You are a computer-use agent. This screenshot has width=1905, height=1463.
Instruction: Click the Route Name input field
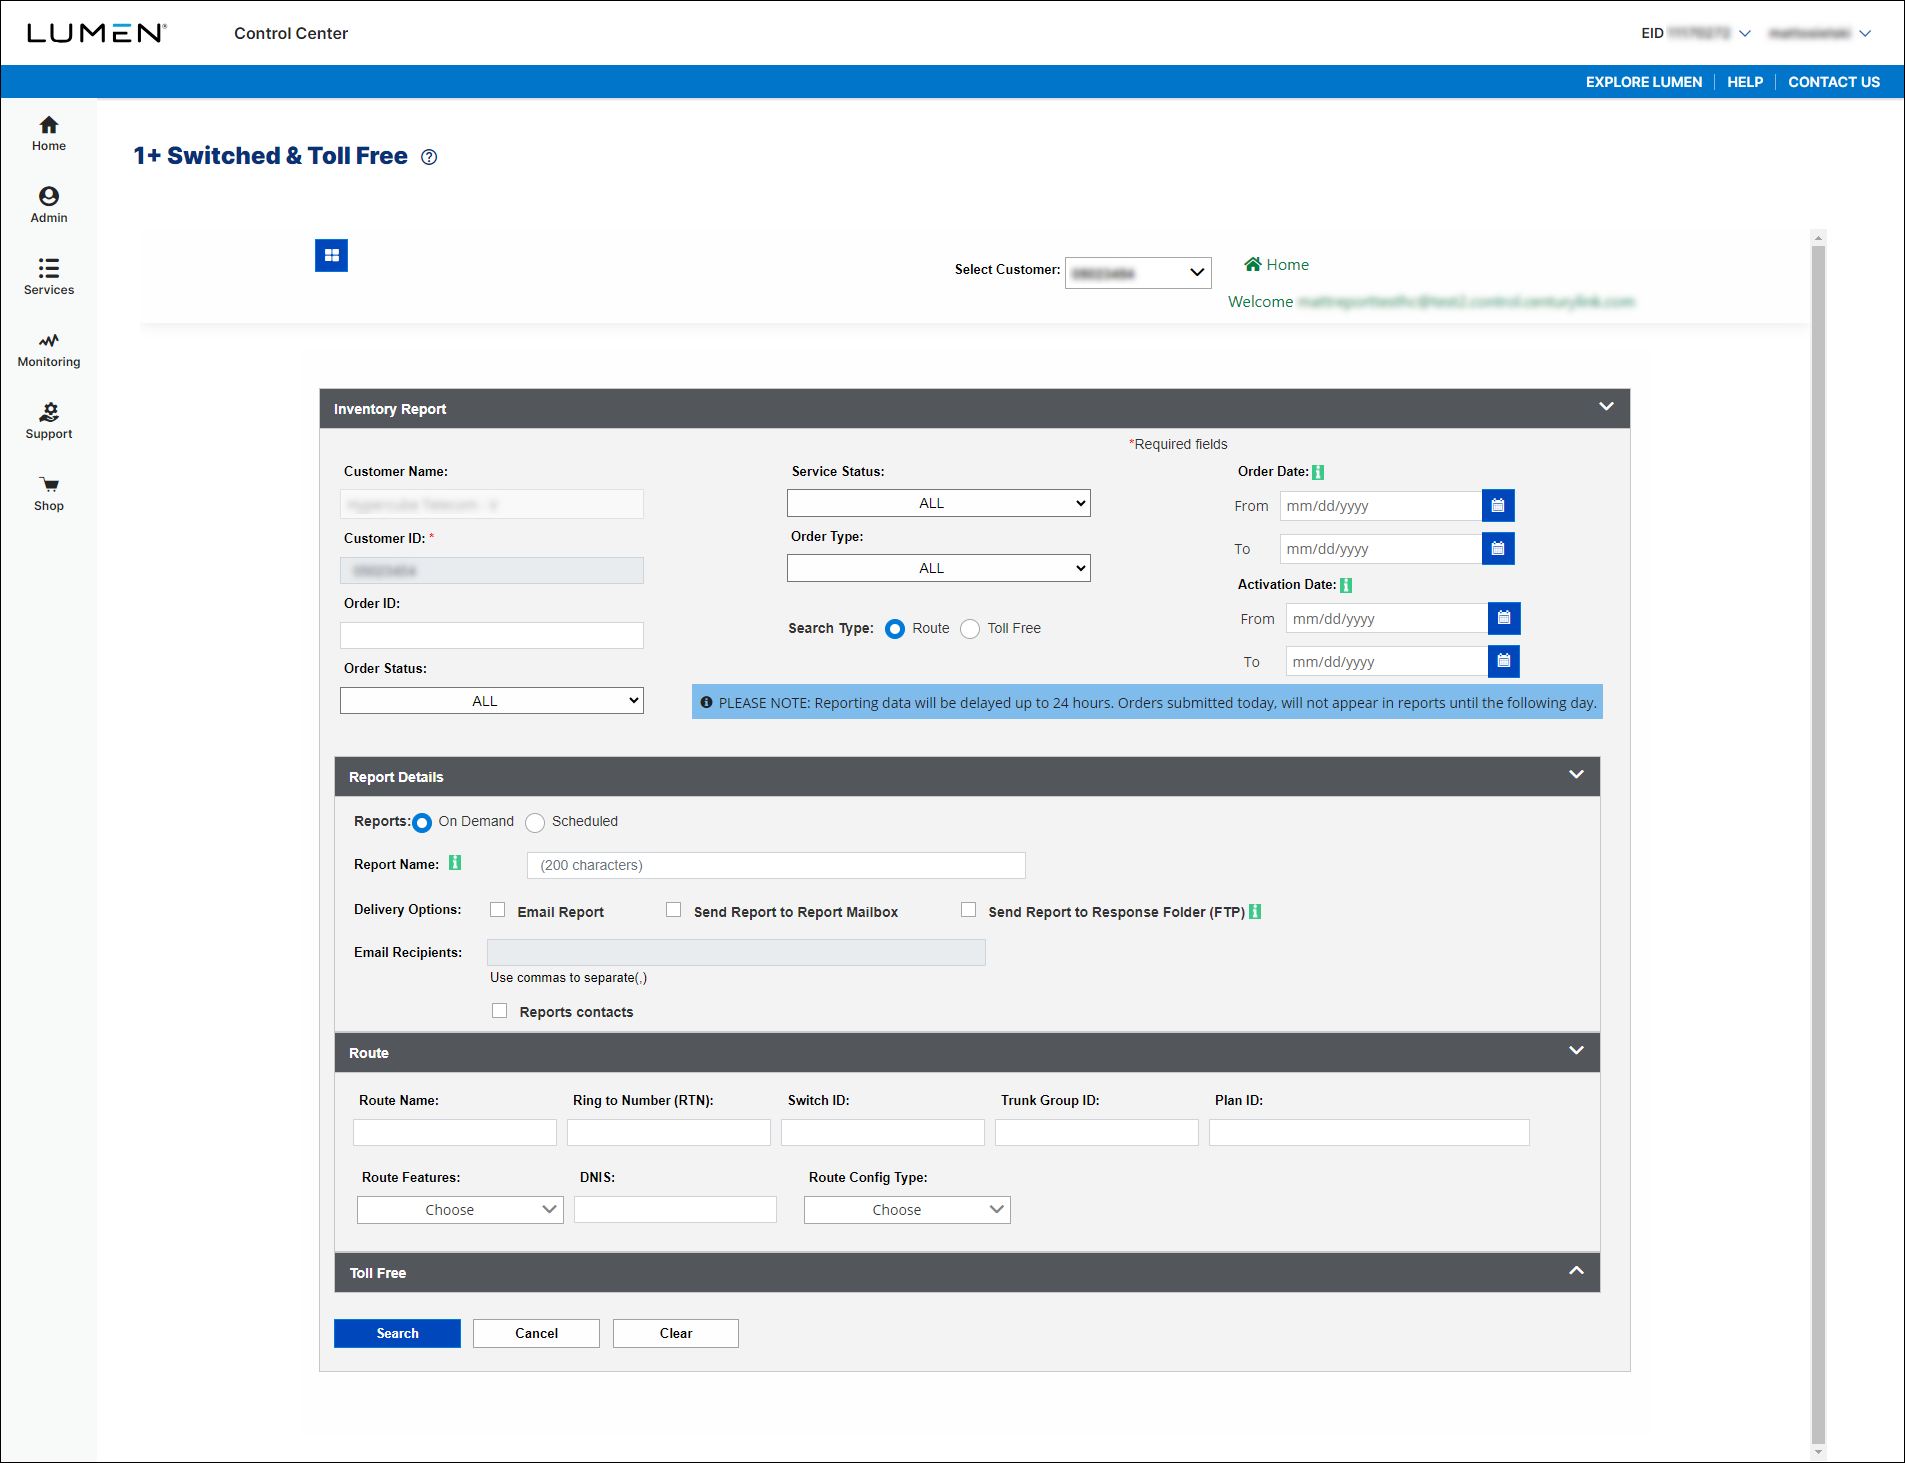point(455,1132)
